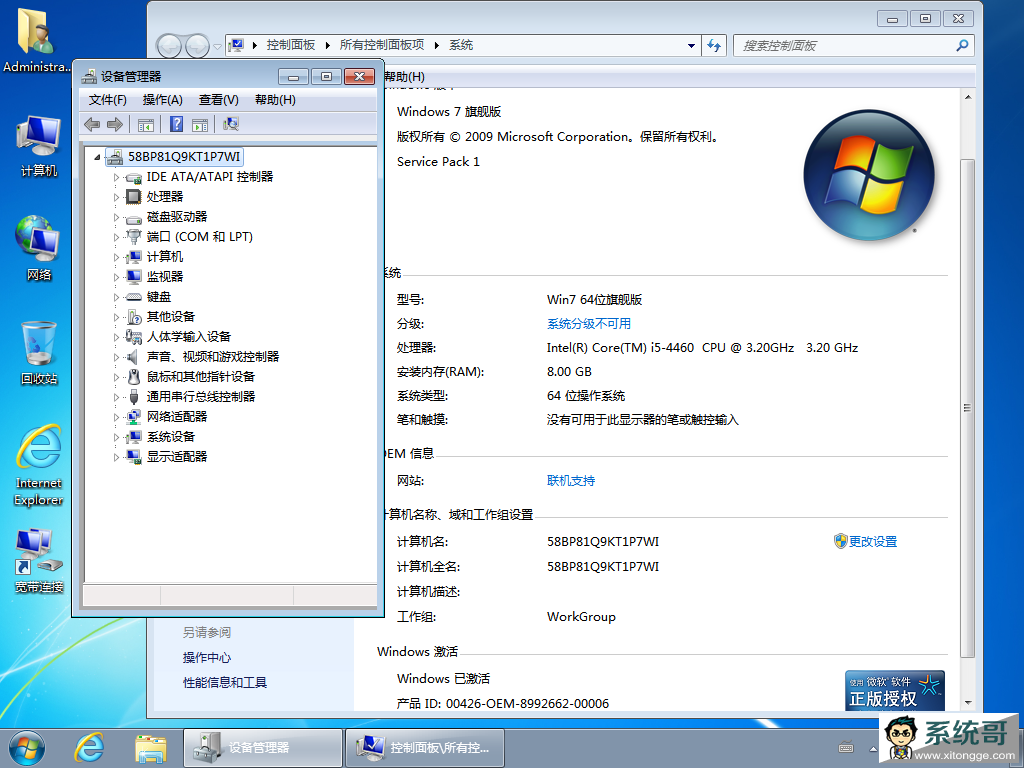
Task: Open the 查看(V) menu in Device Manager
Action: [218, 100]
